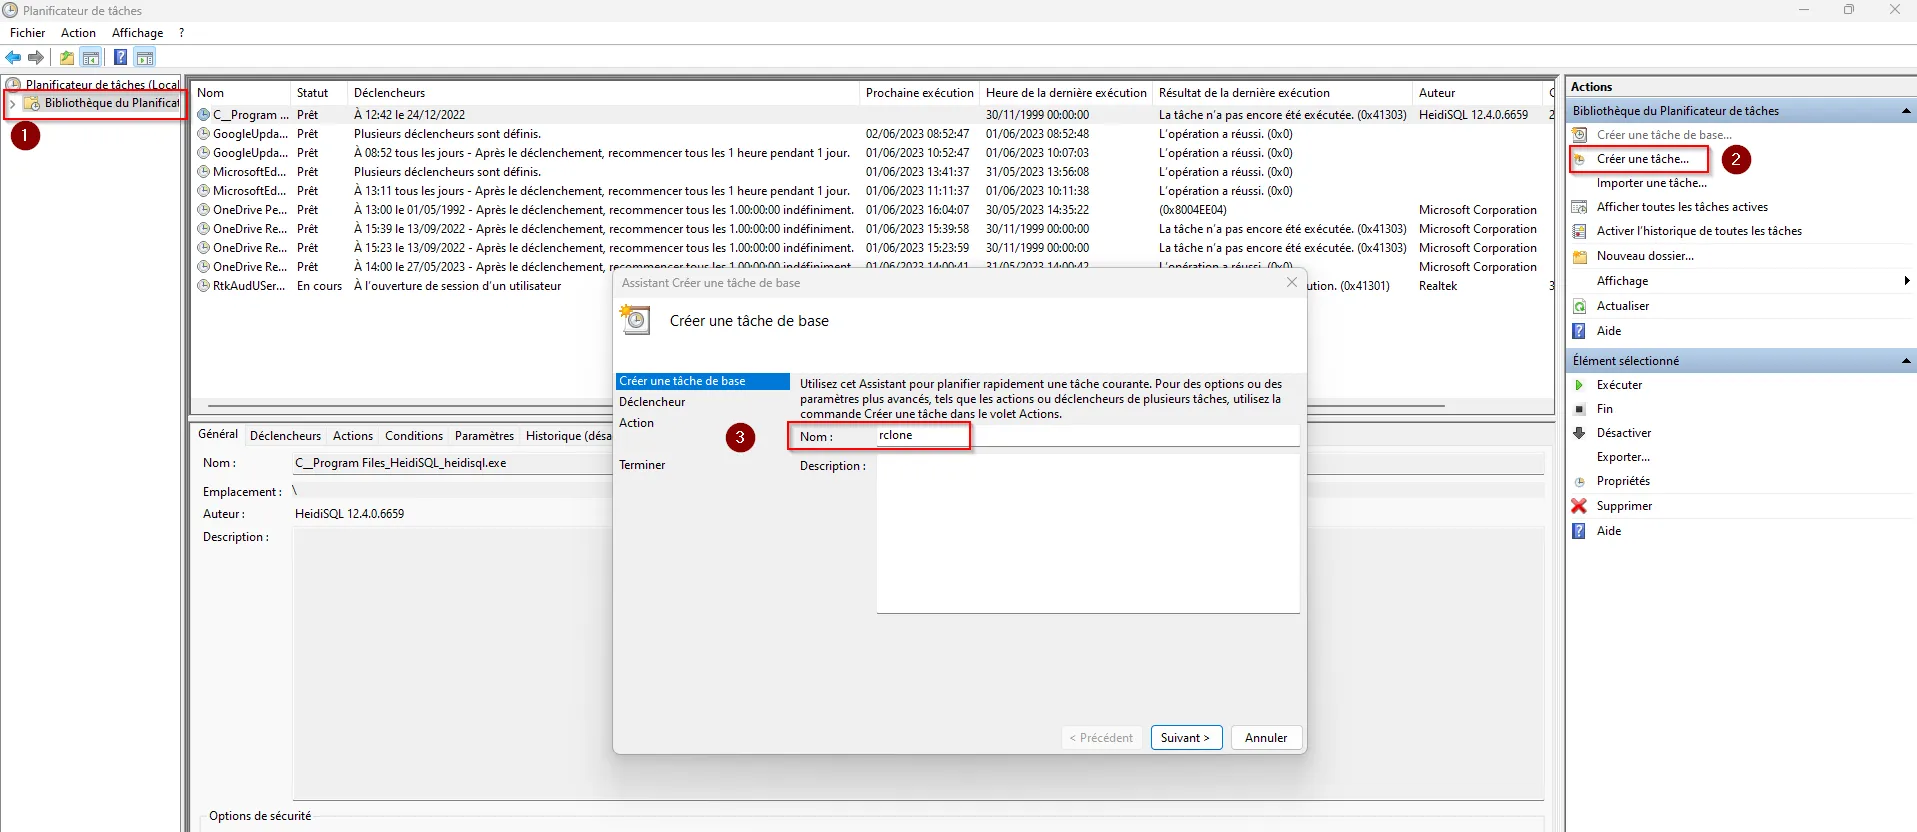The height and width of the screenshot is (832, 1917).
Task: Select the OneDrive Pe… task row
Action: click(x=870, y=210)
